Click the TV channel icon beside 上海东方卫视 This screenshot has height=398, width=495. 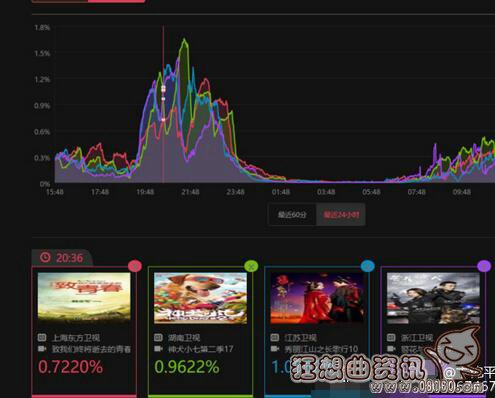[42, 338]
